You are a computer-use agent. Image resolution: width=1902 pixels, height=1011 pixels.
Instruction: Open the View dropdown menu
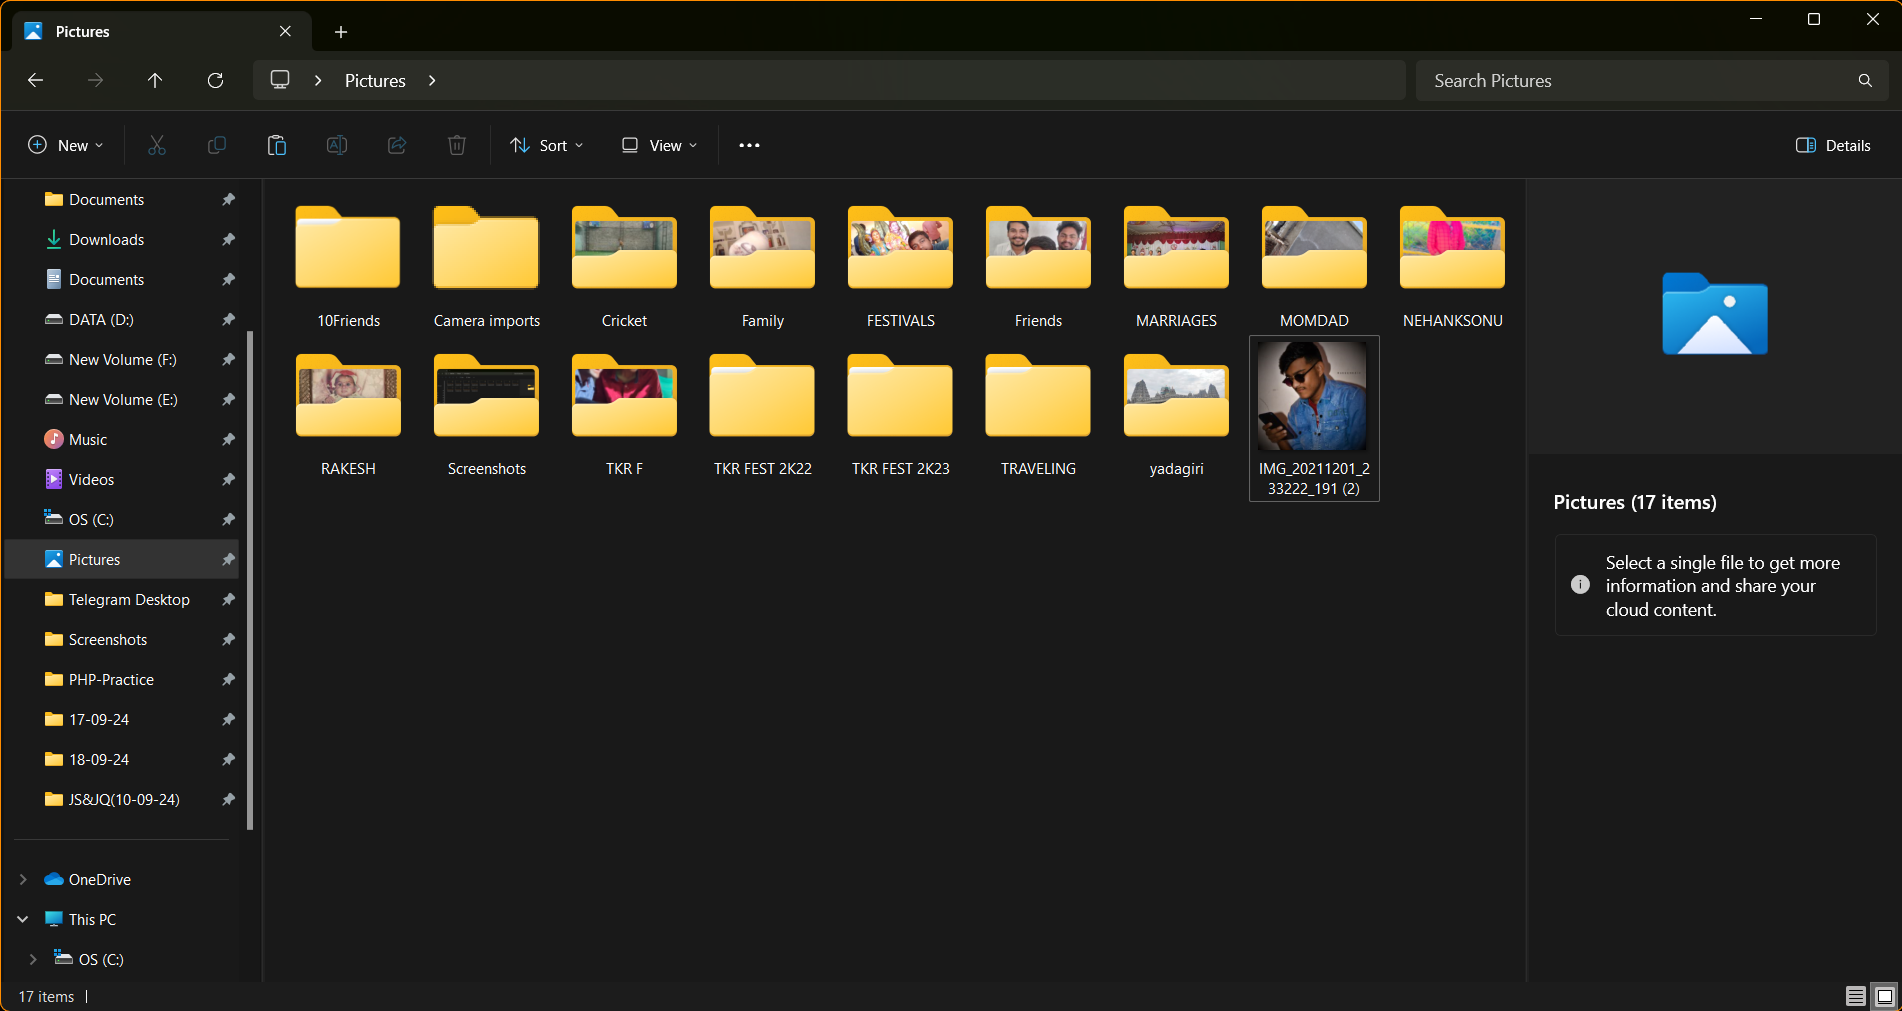pyautogui.click(x=659, y=145)
